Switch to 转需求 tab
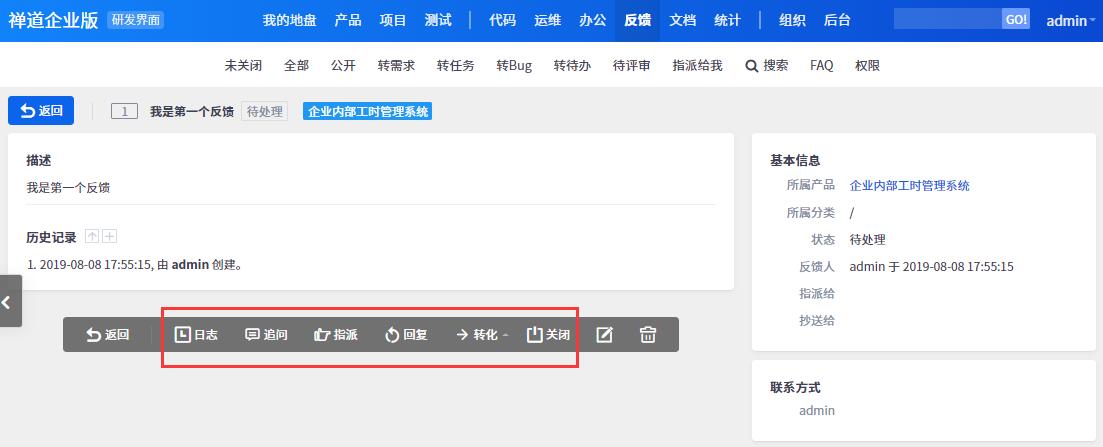Viewport: 1103px width, 447px height. point(396,65)
